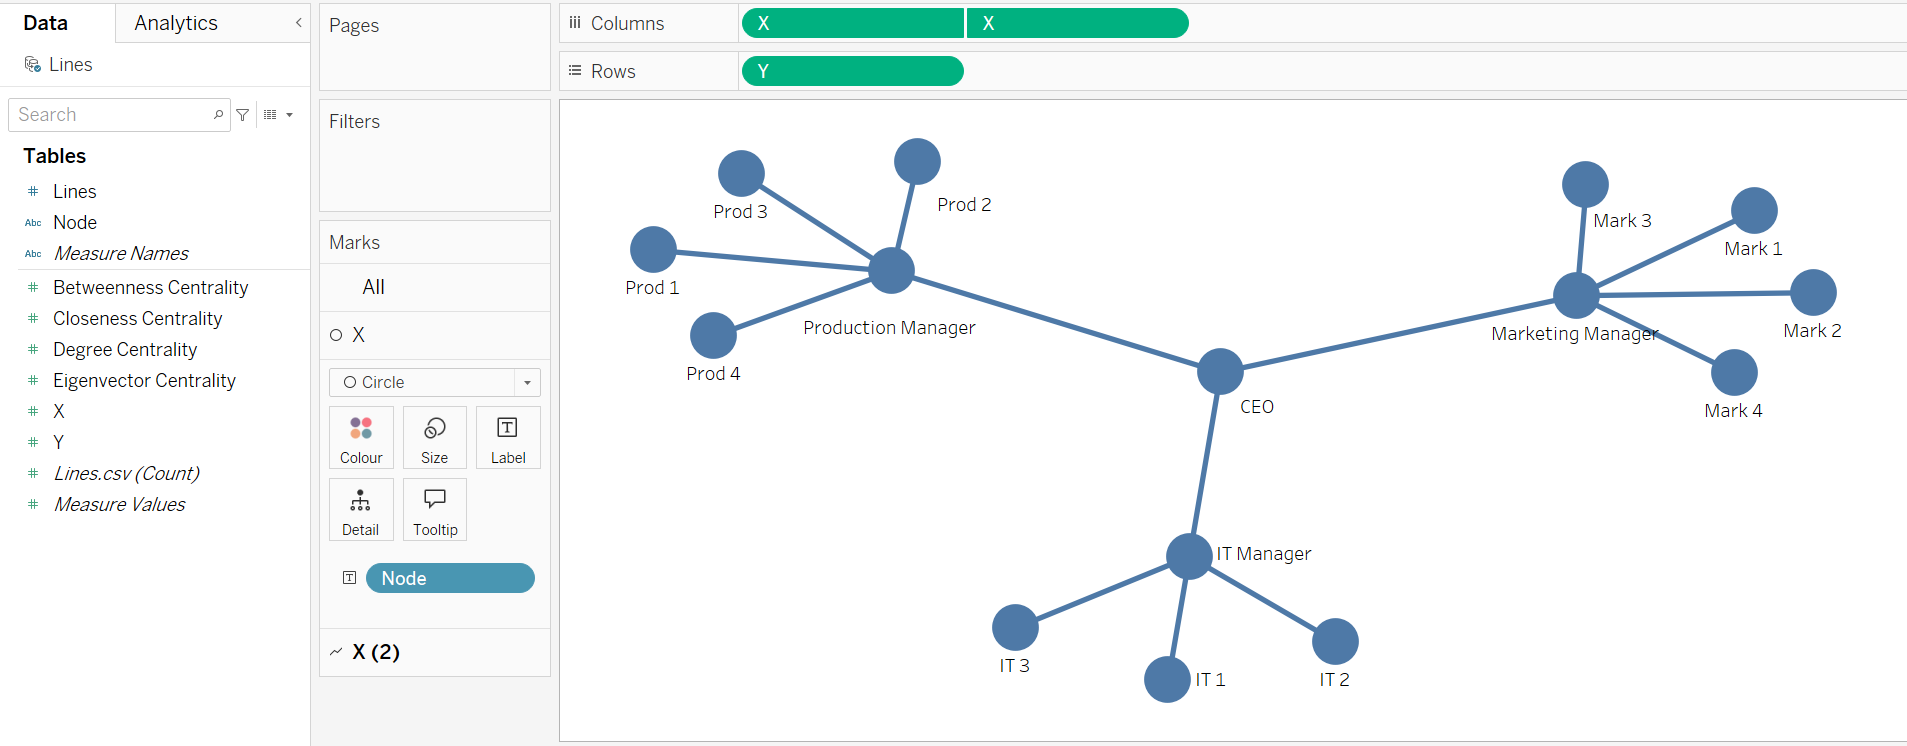
Task: Select the Betweenness Centrality field
Action: click(x=150, y=288)
